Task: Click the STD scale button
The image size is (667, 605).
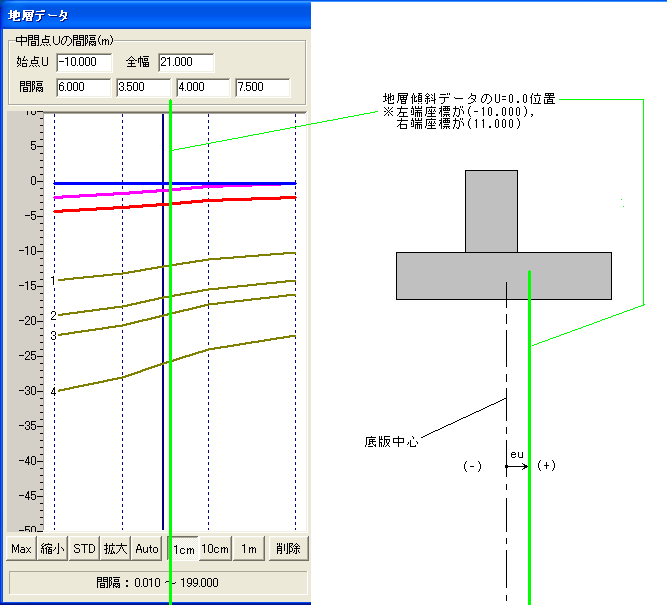Action: [x=84, y=548]
